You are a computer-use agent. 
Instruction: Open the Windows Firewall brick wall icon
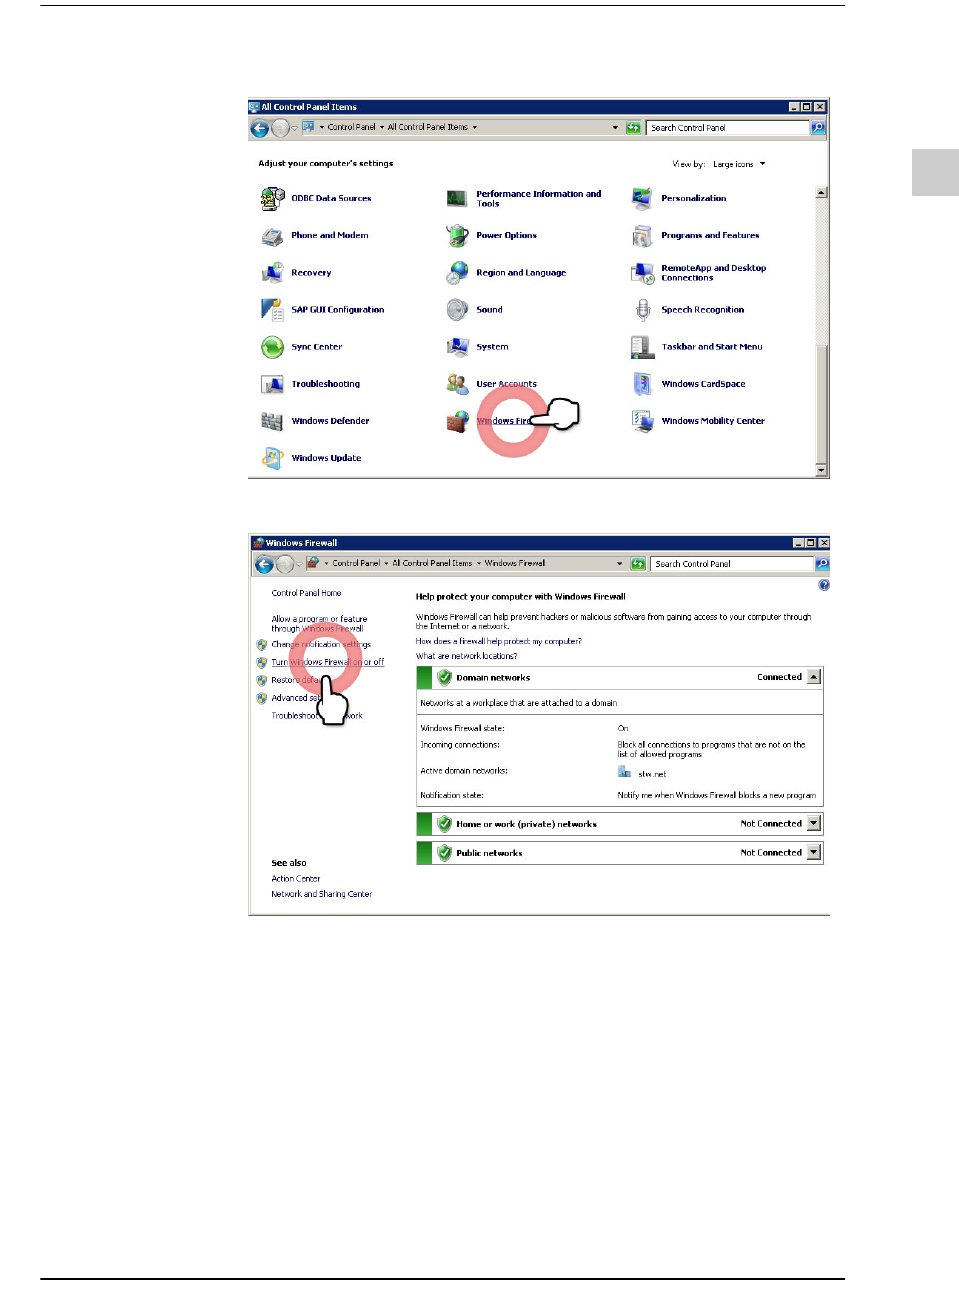pyautogui.click(x=457, y=422)
